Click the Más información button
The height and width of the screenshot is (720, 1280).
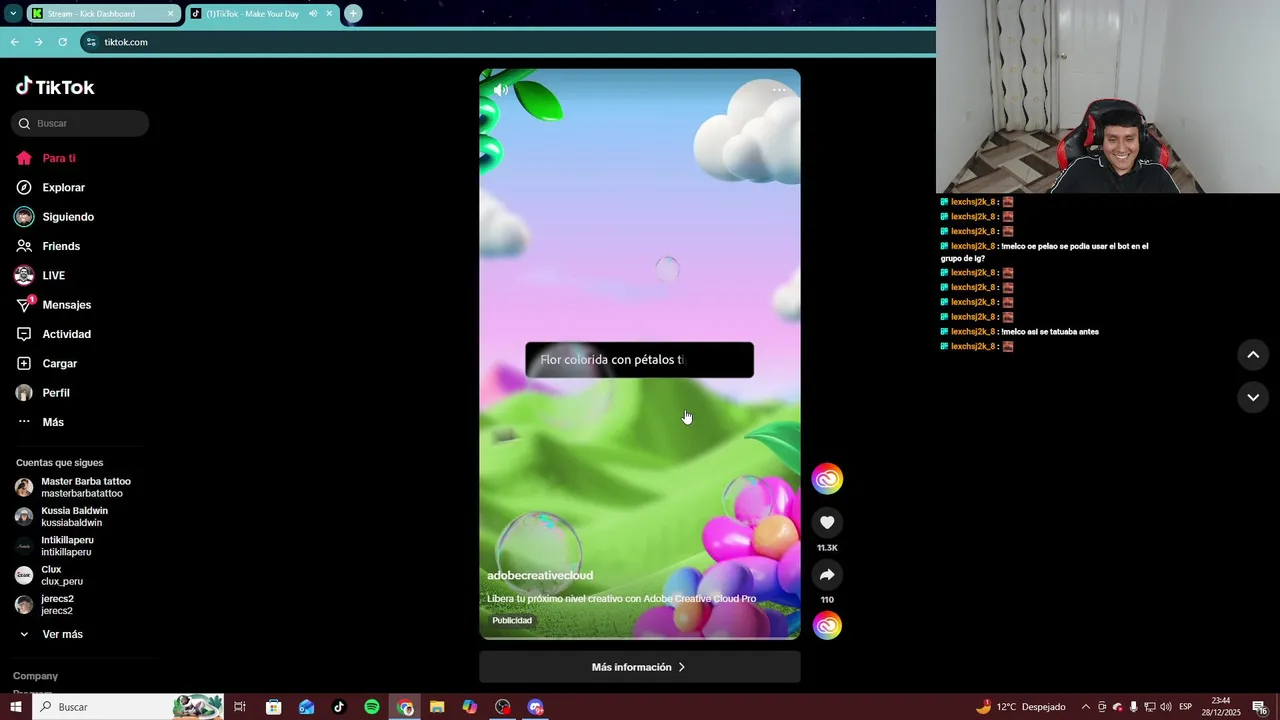pos(640,667)
